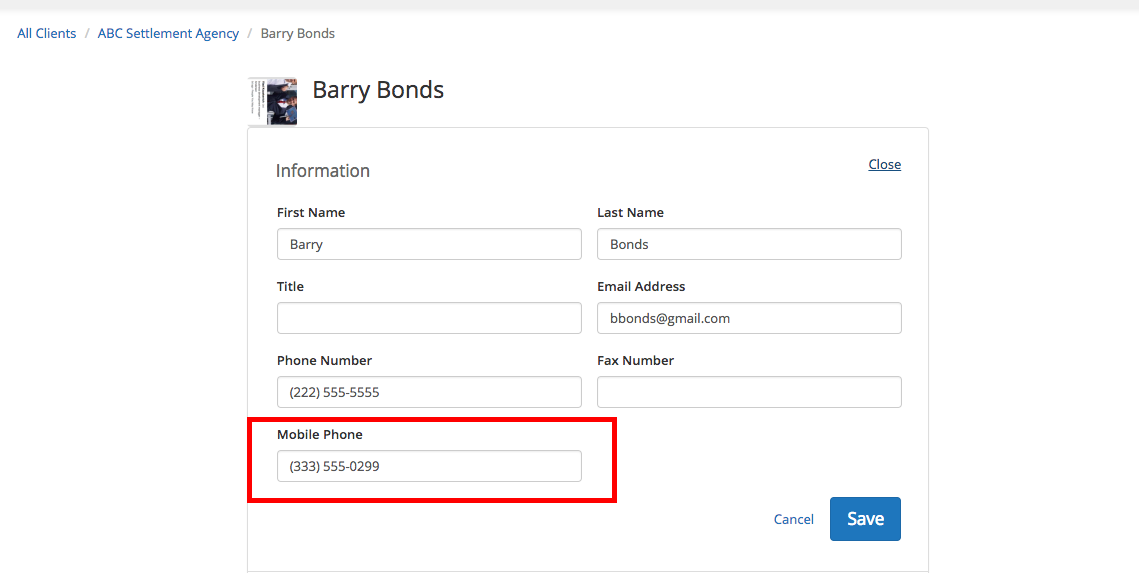Go to ABC Settlement Agency breadcrumb
This screenshot has height=573, width=1139.
click(x=168, y=34)
